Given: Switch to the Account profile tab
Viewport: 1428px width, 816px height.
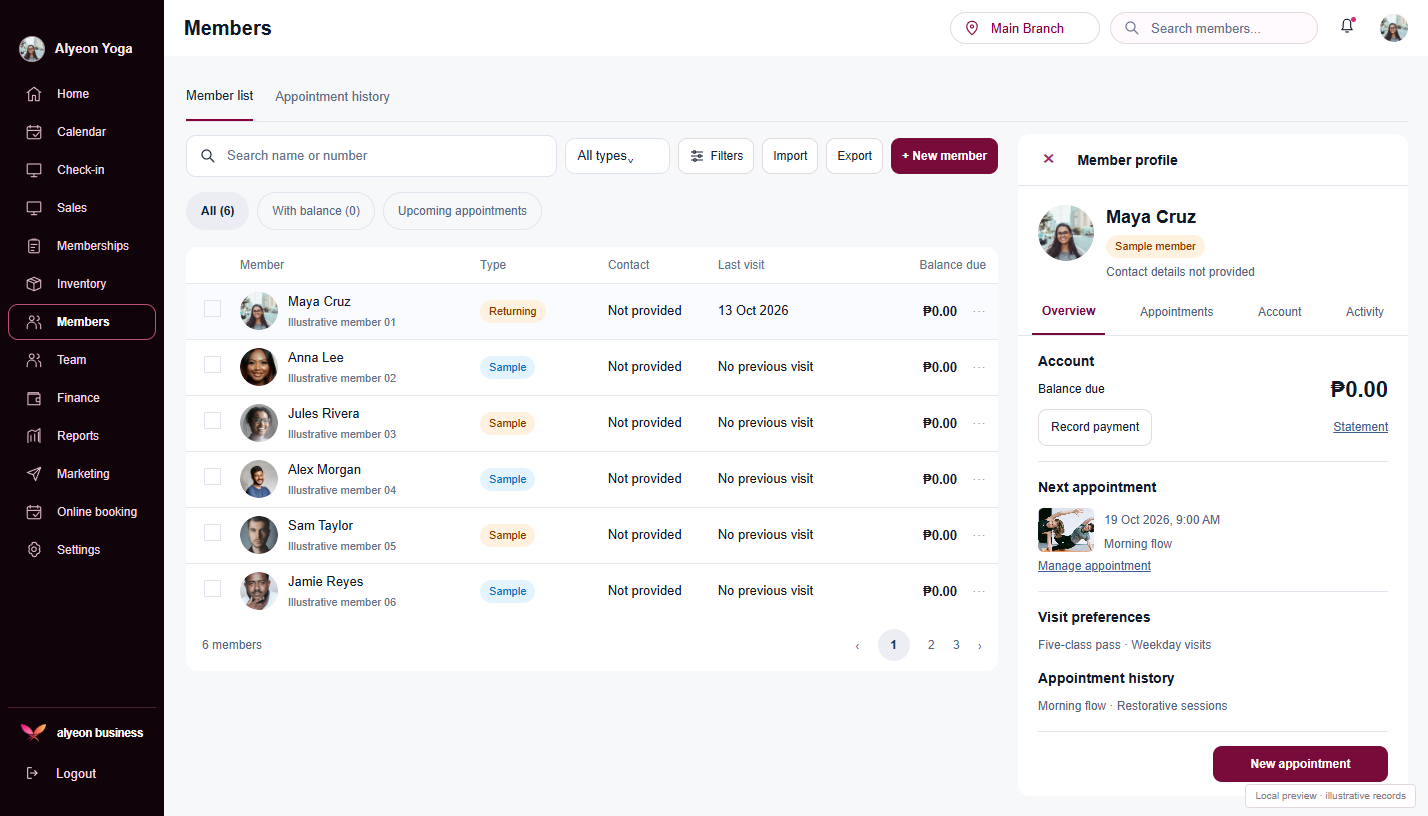Looking at the screenshot, I should 1280,312.
